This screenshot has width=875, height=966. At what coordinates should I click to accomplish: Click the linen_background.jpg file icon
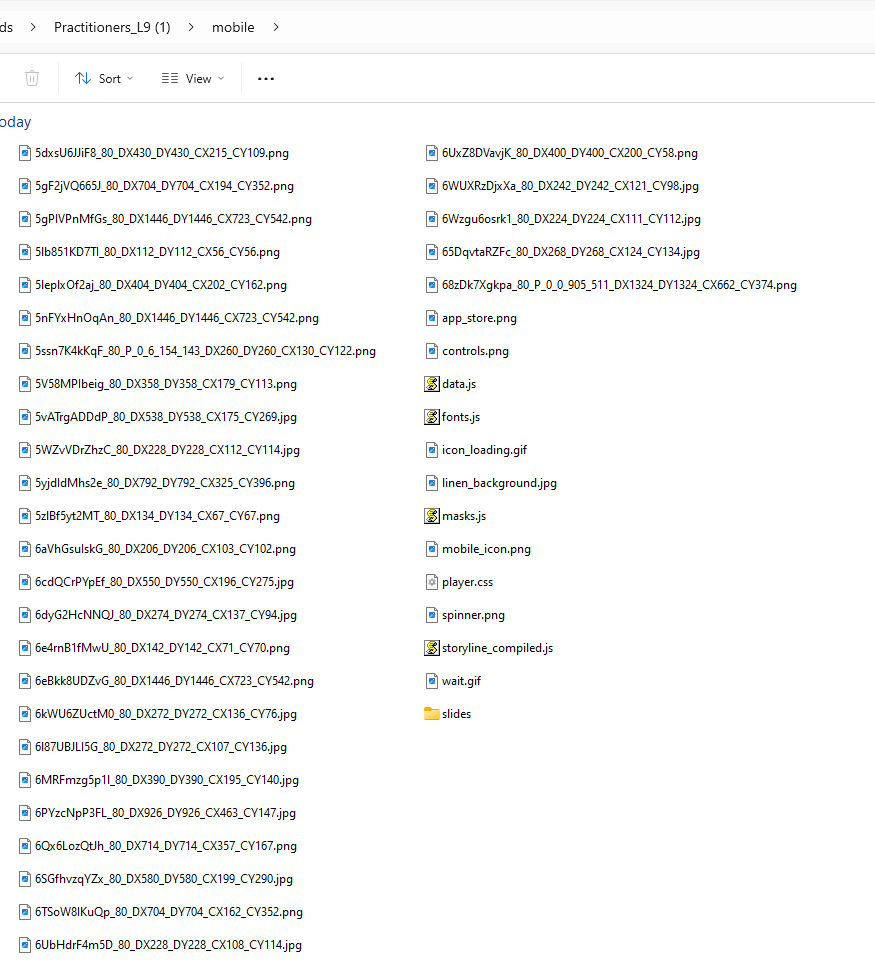tap(432, 482)
